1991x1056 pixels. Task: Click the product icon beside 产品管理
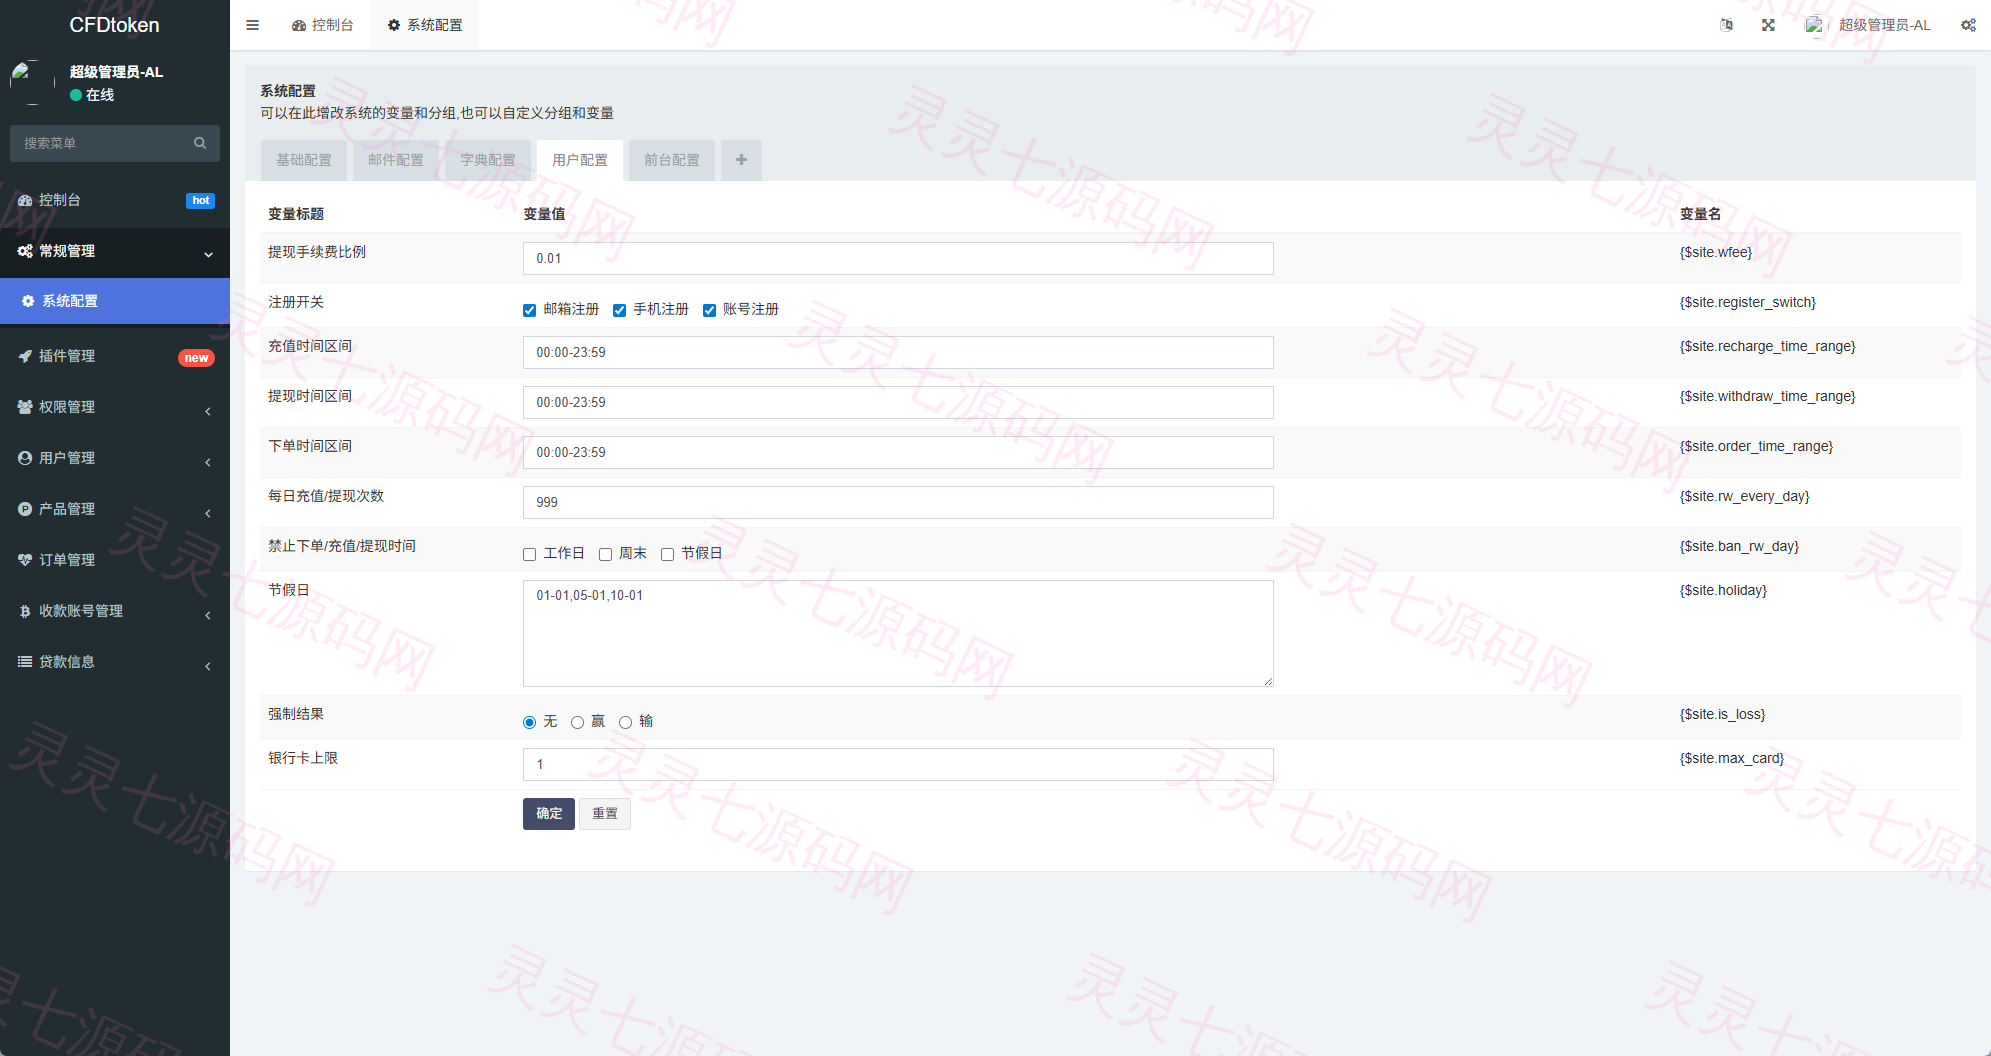(x=25, y=509)
